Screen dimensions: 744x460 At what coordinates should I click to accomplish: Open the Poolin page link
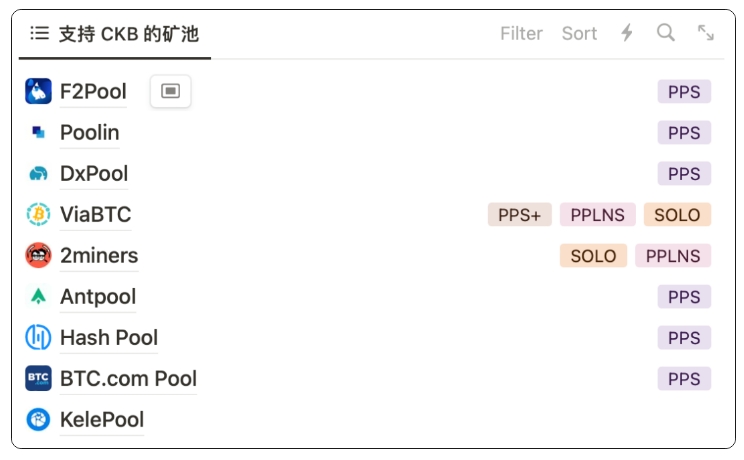(x=90, y=132)
